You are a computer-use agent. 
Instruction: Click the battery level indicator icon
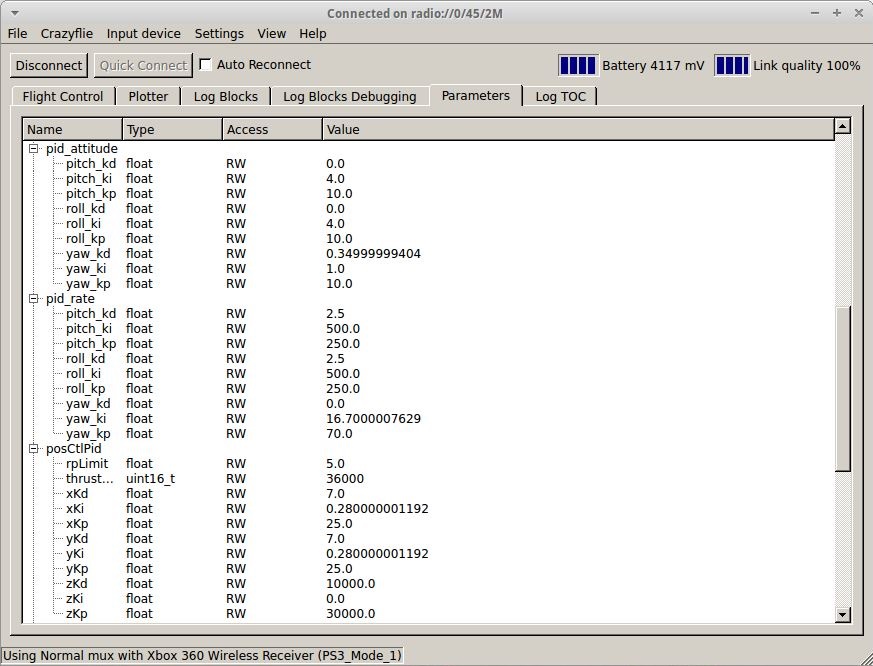click(x=578, y=65)
